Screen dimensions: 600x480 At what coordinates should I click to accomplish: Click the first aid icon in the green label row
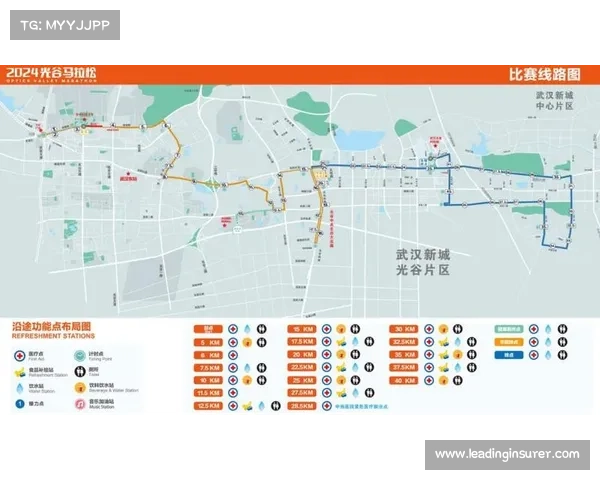(x=534, y=329)
